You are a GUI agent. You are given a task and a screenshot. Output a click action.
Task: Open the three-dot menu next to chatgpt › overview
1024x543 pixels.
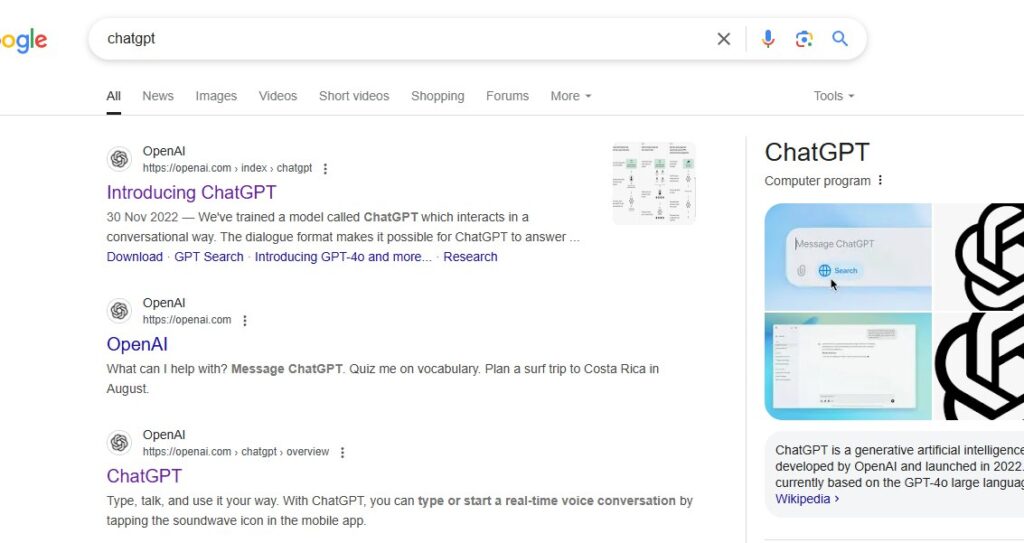pyautogui.click(x=342, y=452)
